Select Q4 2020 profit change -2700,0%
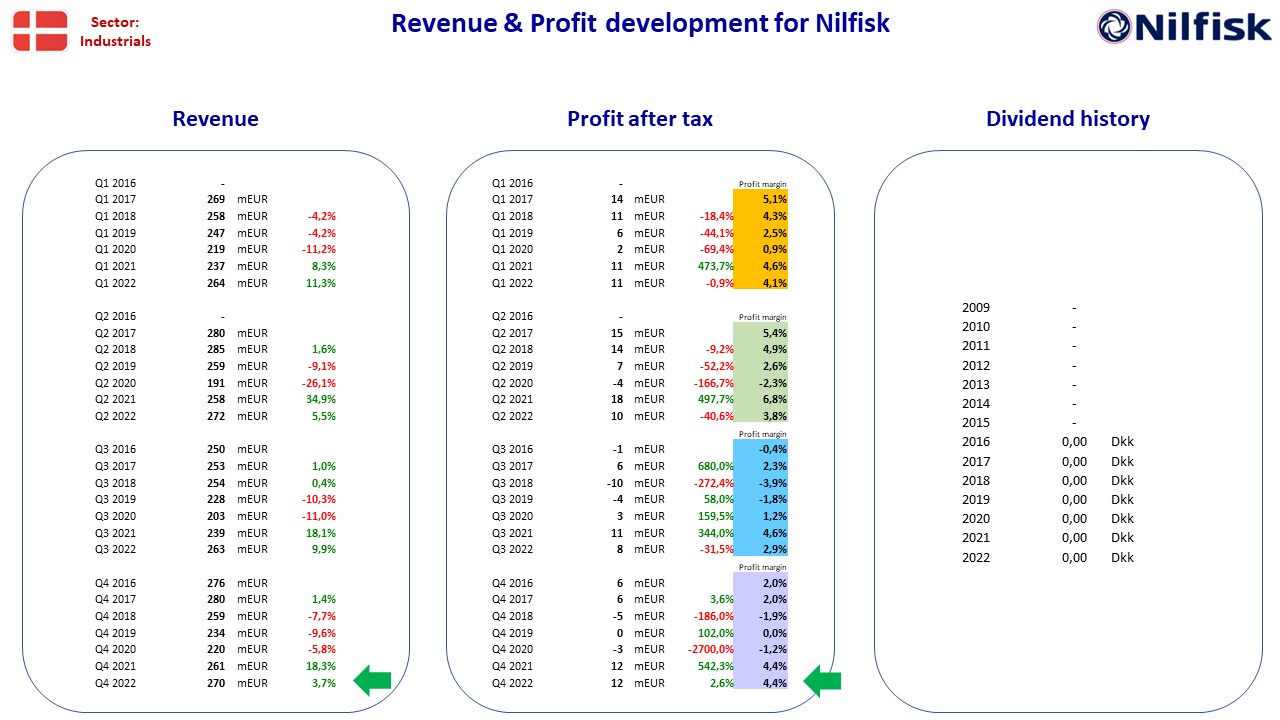The image size is (1280, 720). click(x=712, y=650)
